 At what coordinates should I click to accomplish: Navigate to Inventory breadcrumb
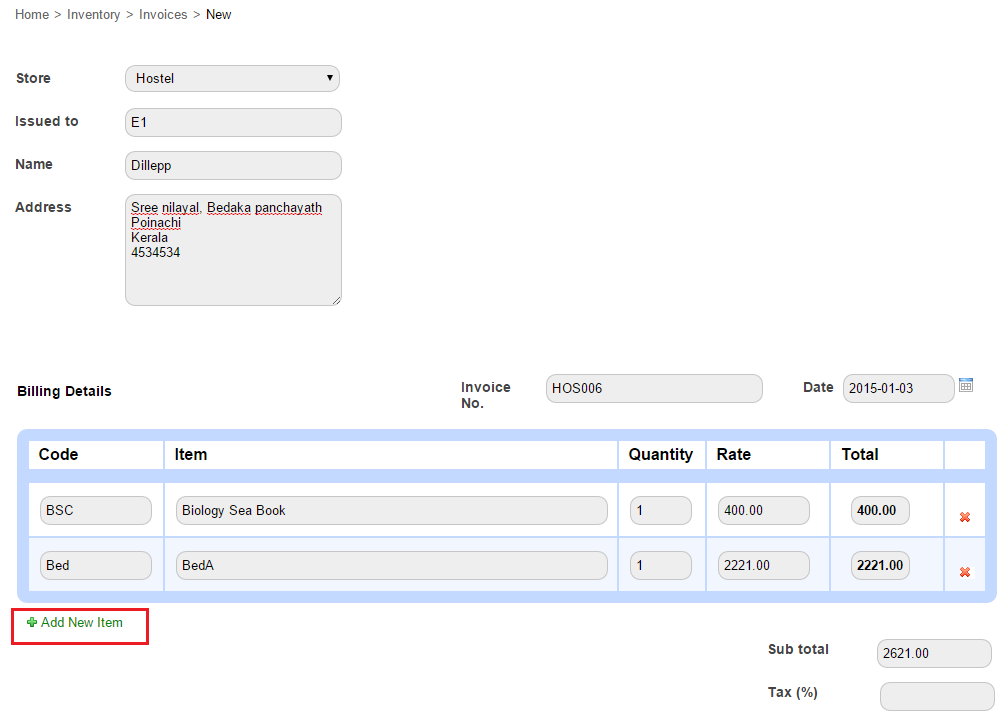coord(94,14)
